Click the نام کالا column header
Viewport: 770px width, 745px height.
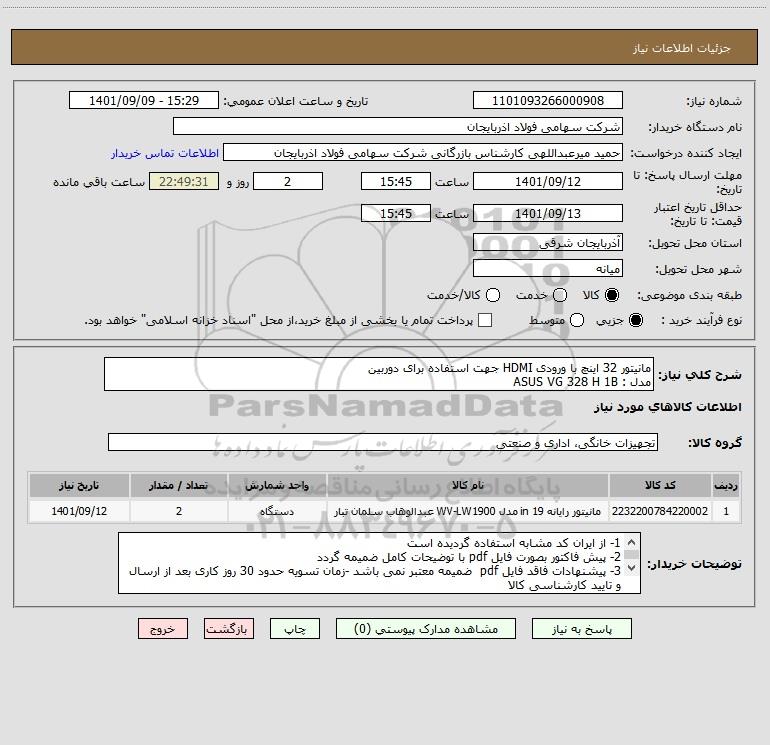click(x=468, y=486)
